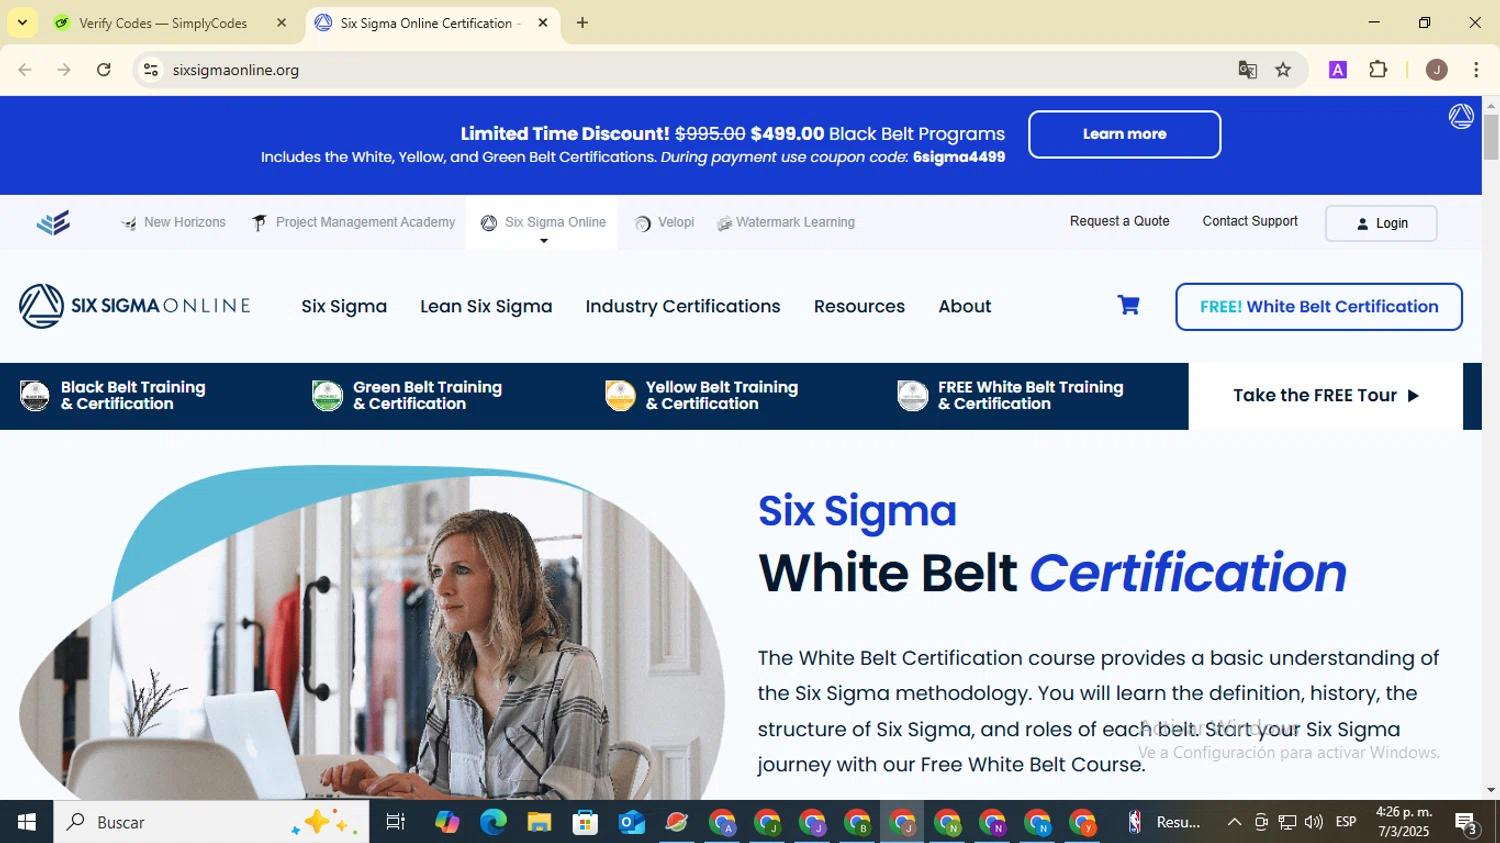
Task: Click coupon code 6sigma4499 text
Action: pos(958,157)
